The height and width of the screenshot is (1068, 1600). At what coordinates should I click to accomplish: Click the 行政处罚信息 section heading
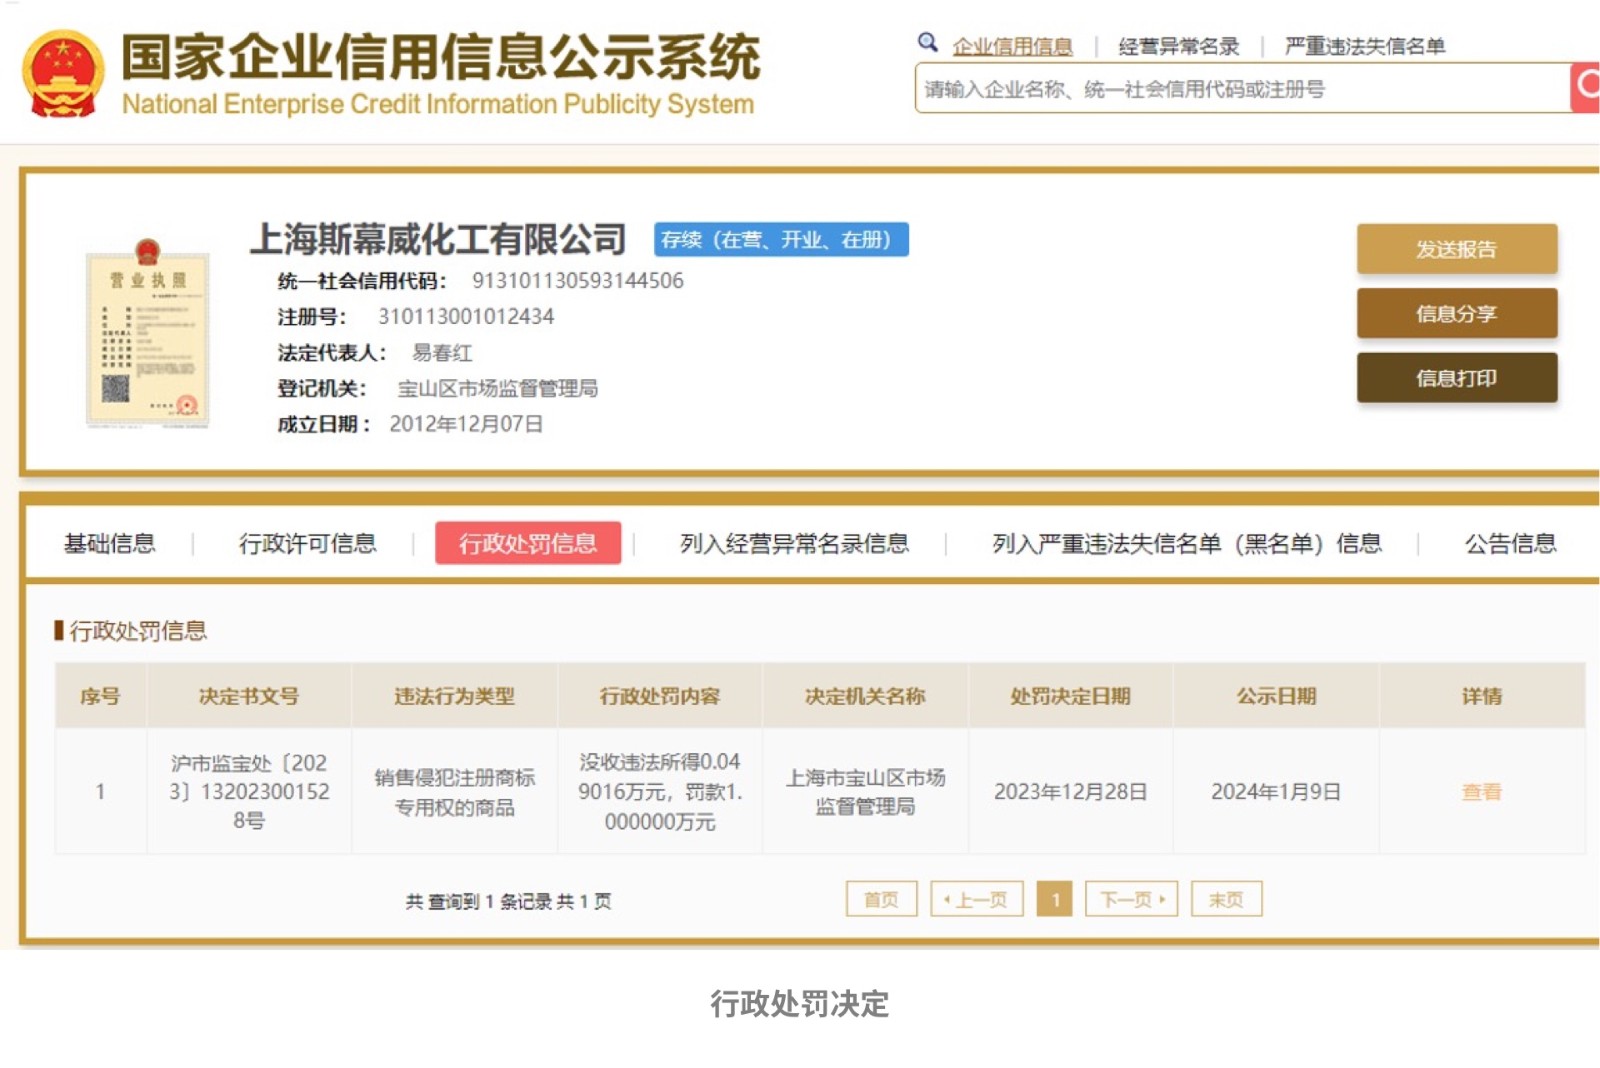pyautogui.click(x=138, y=631)
